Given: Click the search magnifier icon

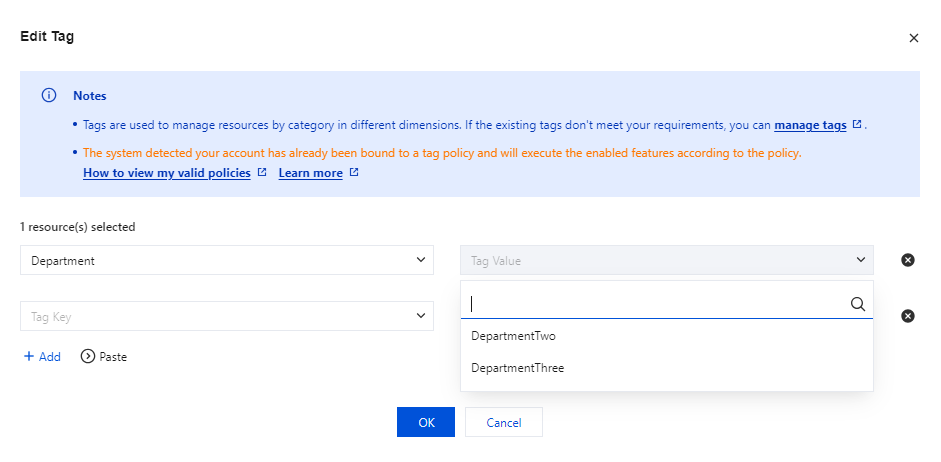Looking at the screenshot, I should (x=857, y=304).
